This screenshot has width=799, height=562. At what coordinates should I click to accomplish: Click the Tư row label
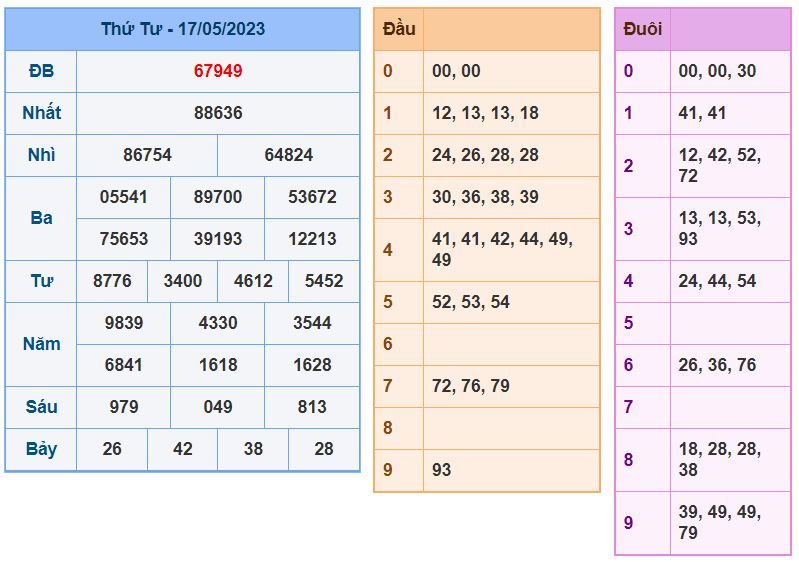pyautogui.click(x=41, y=281)
